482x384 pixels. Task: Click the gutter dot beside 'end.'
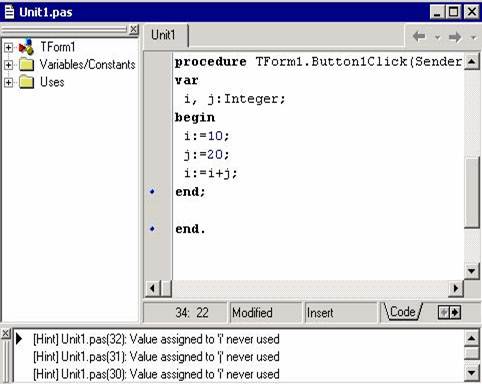coord(152,229)
